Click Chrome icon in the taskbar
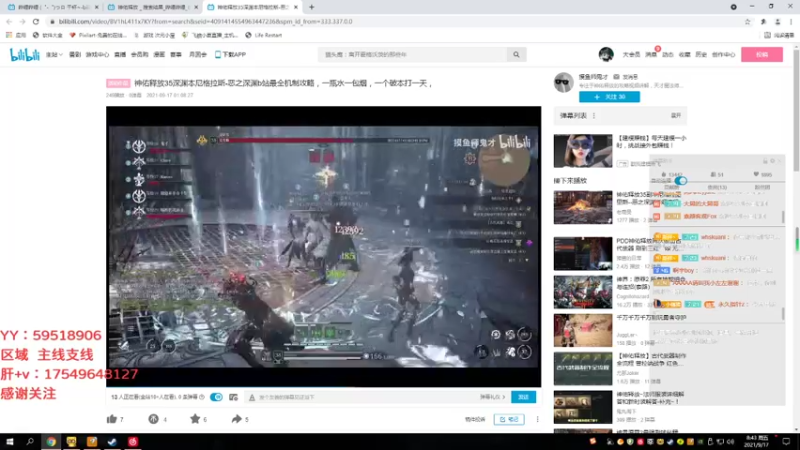800x450 pixels. coord(51,442)
